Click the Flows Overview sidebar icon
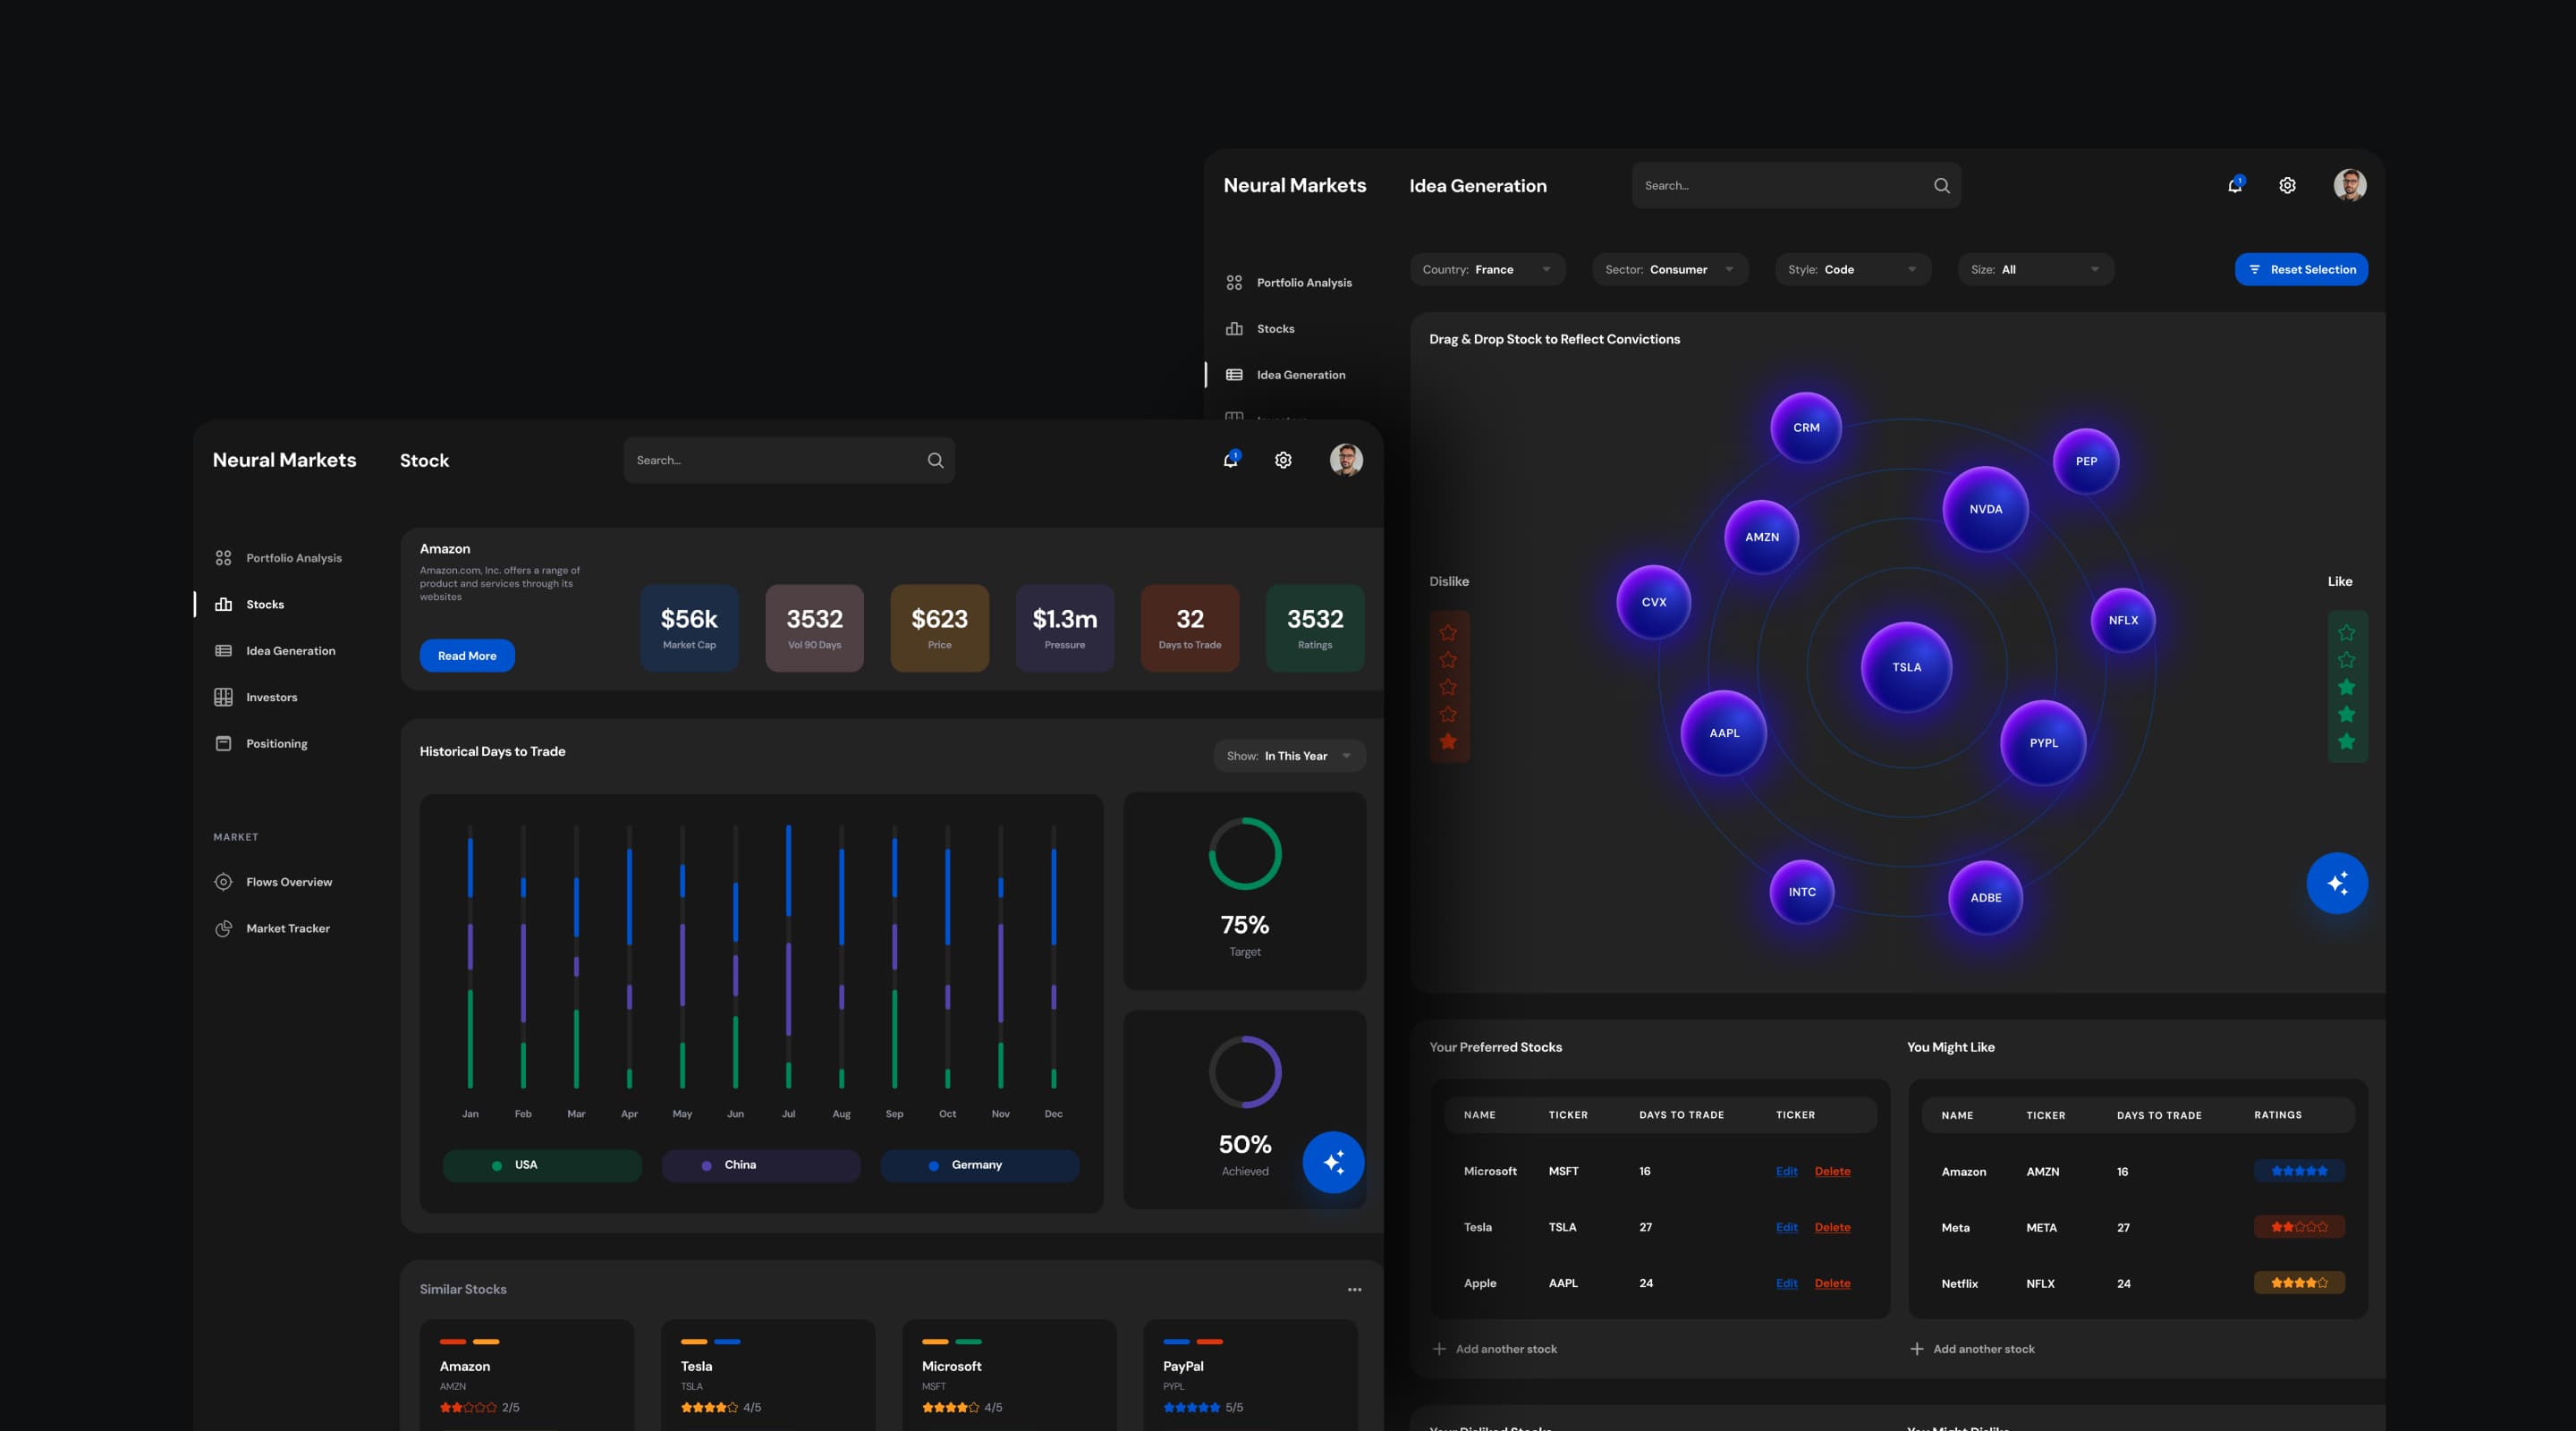Screen dimensions: 2576x1431 coord(223,882)
